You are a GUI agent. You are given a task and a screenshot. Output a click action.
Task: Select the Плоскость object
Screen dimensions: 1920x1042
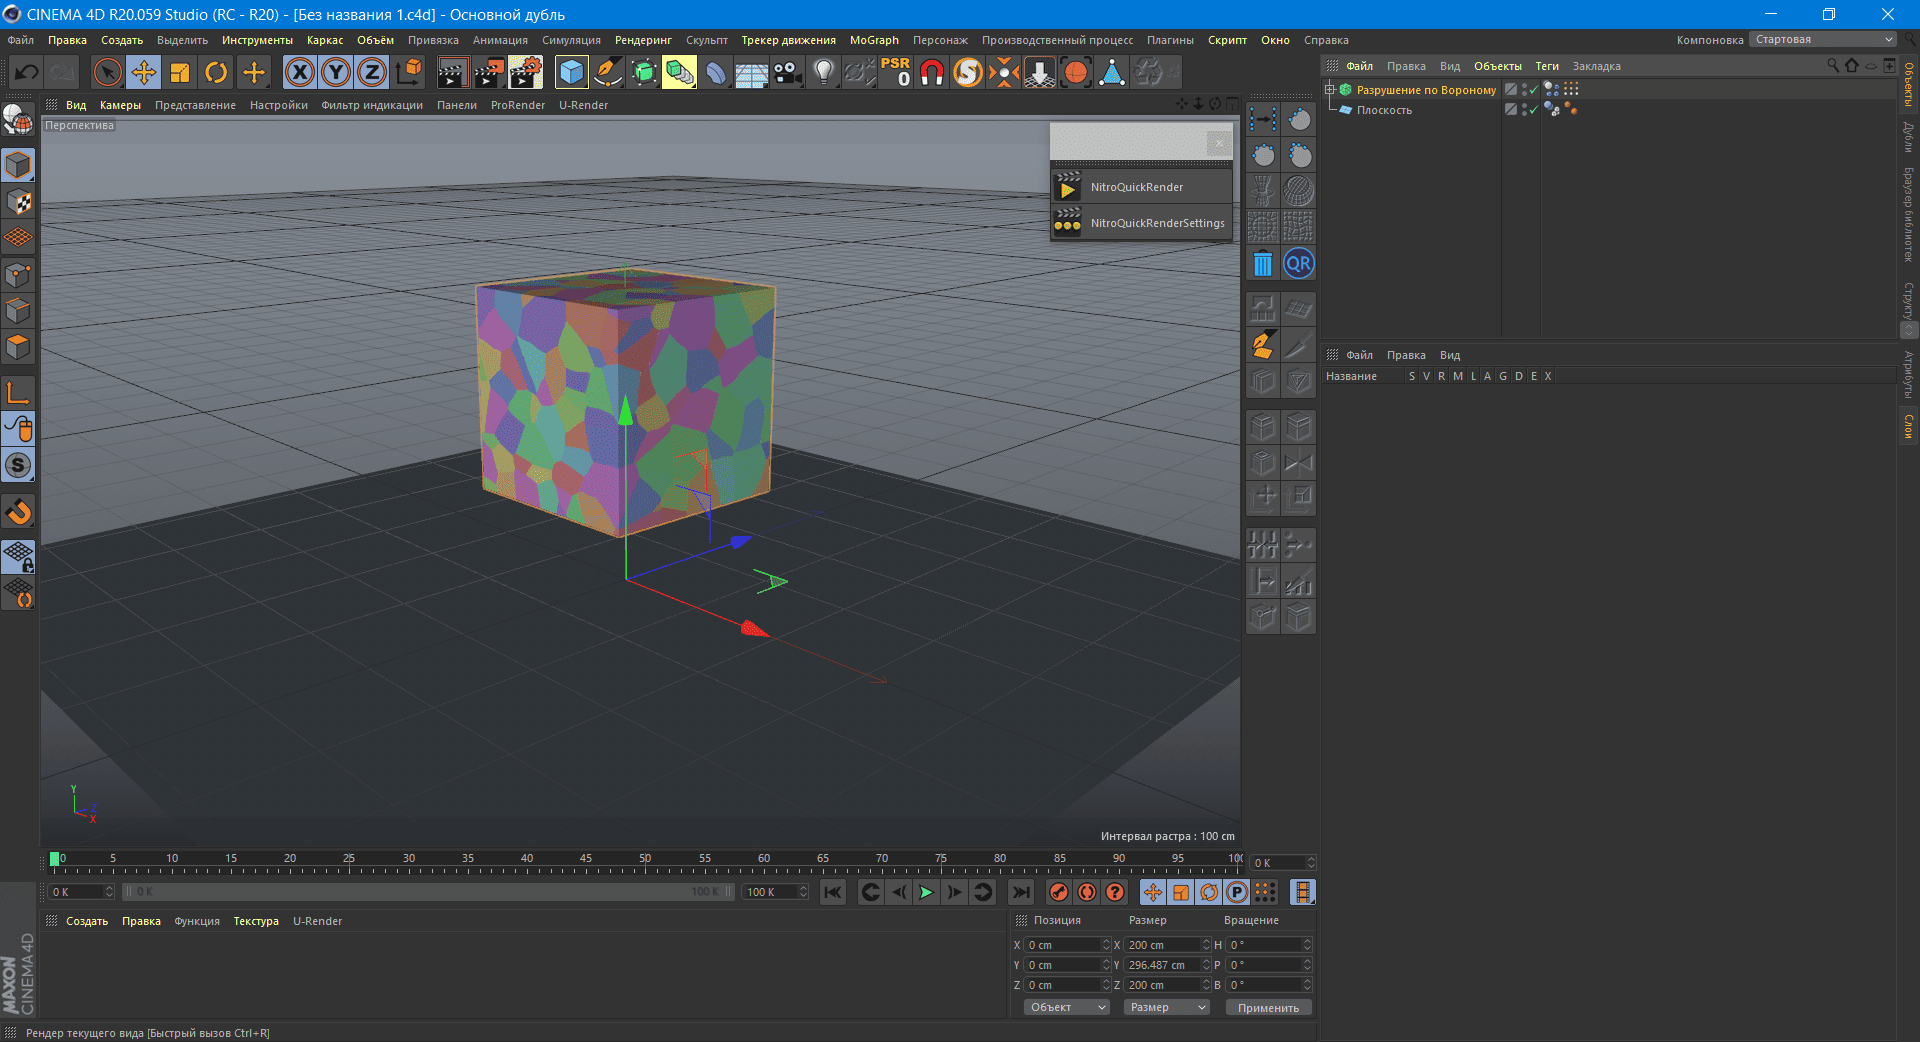[x=1384, y=110]
